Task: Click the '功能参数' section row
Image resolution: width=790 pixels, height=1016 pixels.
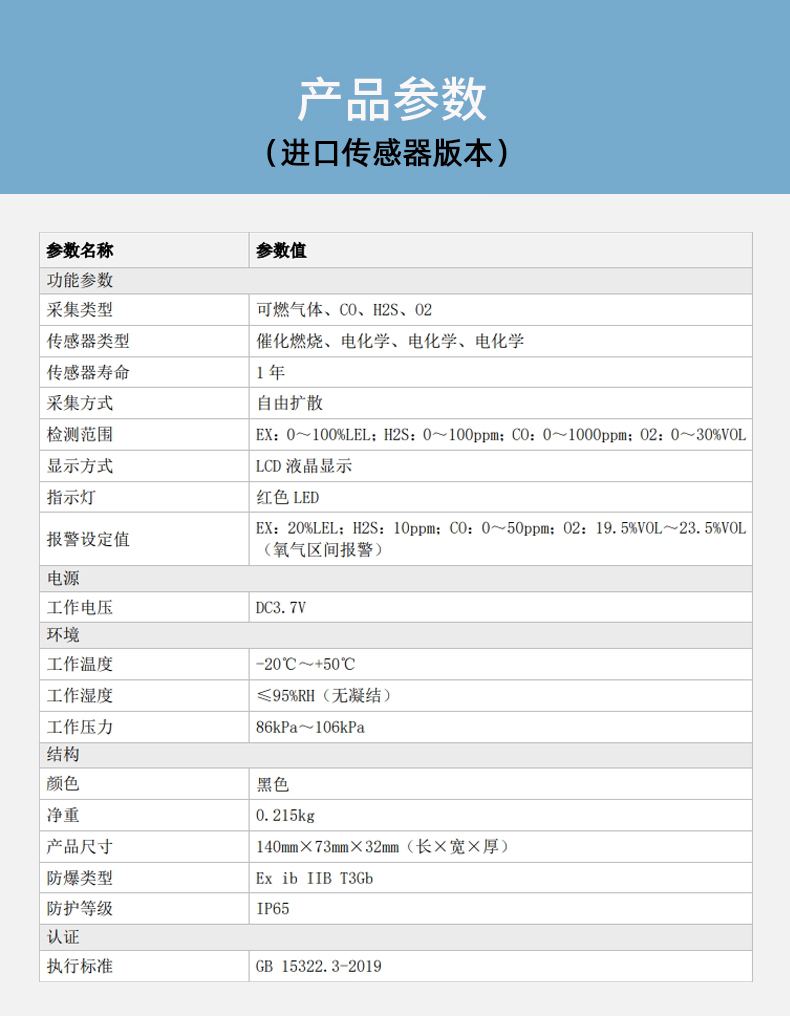Action: point(396,280)
